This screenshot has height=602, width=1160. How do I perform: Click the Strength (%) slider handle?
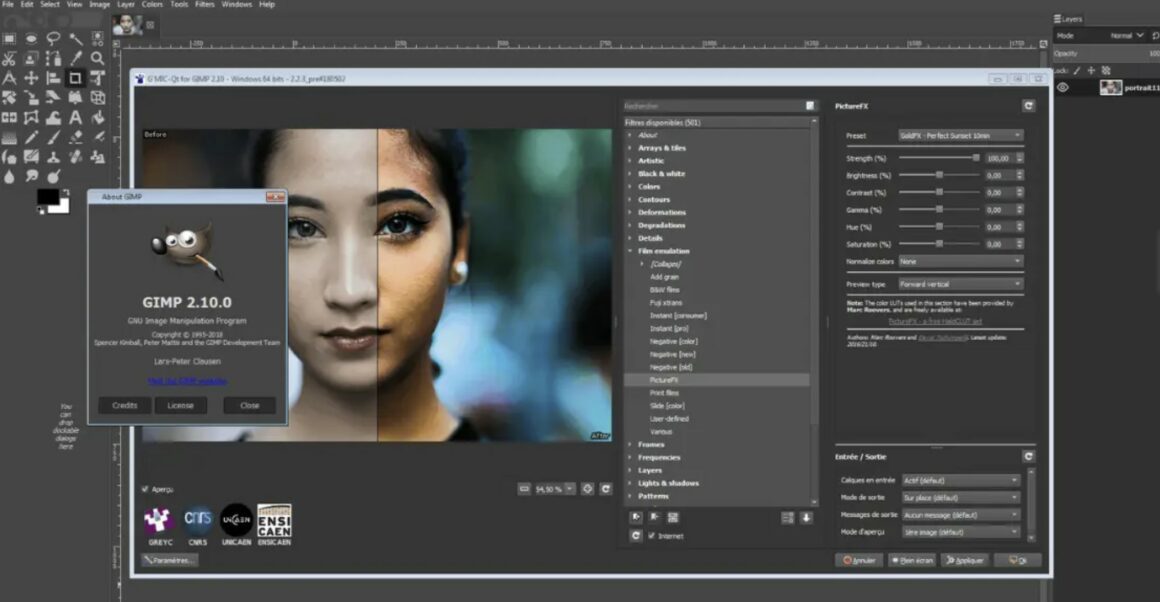coord(976,158)
